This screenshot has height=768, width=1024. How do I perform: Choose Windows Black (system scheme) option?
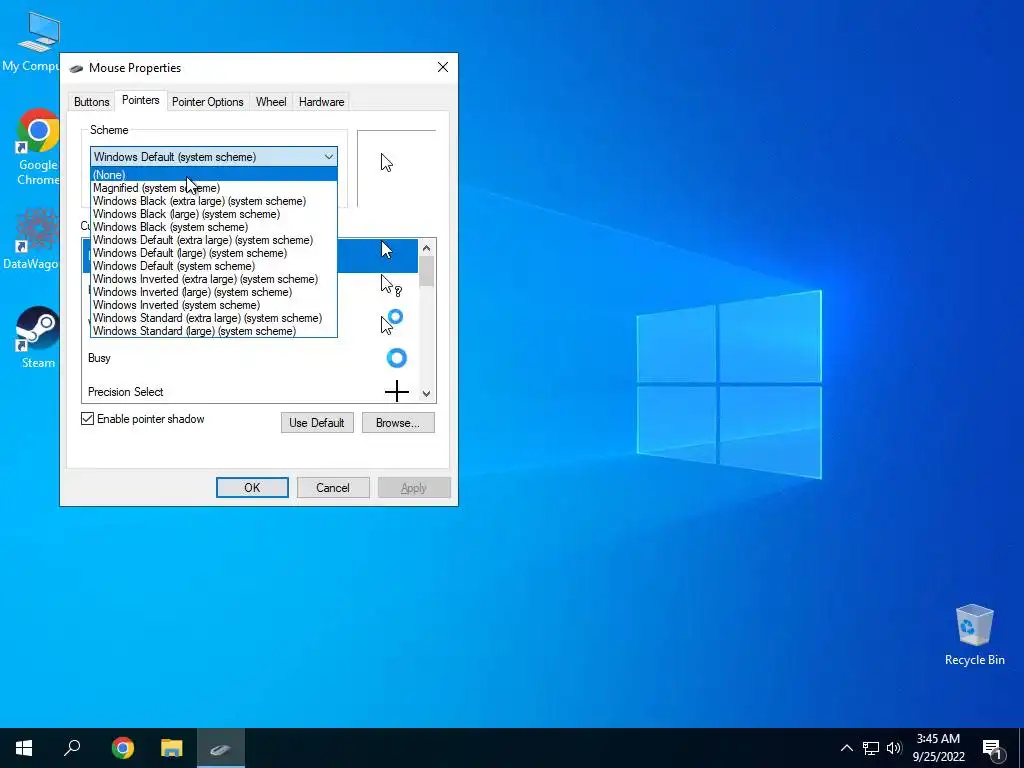[214, 227]
